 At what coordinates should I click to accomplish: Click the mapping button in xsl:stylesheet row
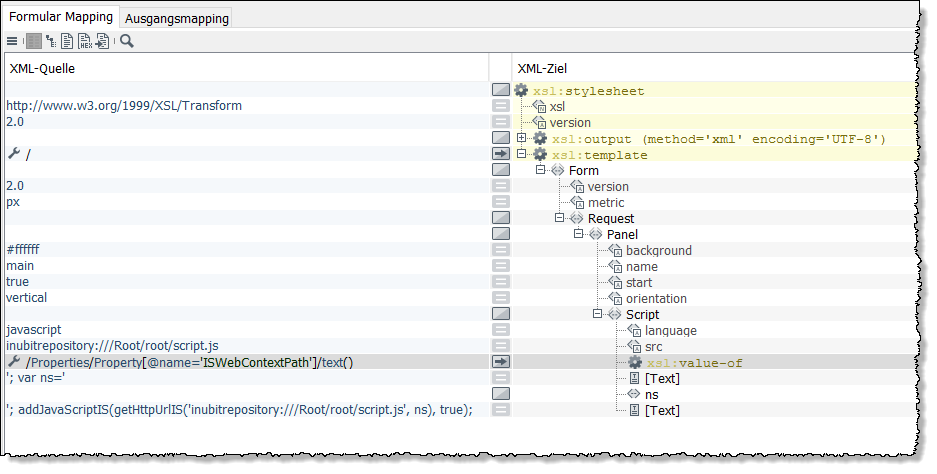point(501,90)
